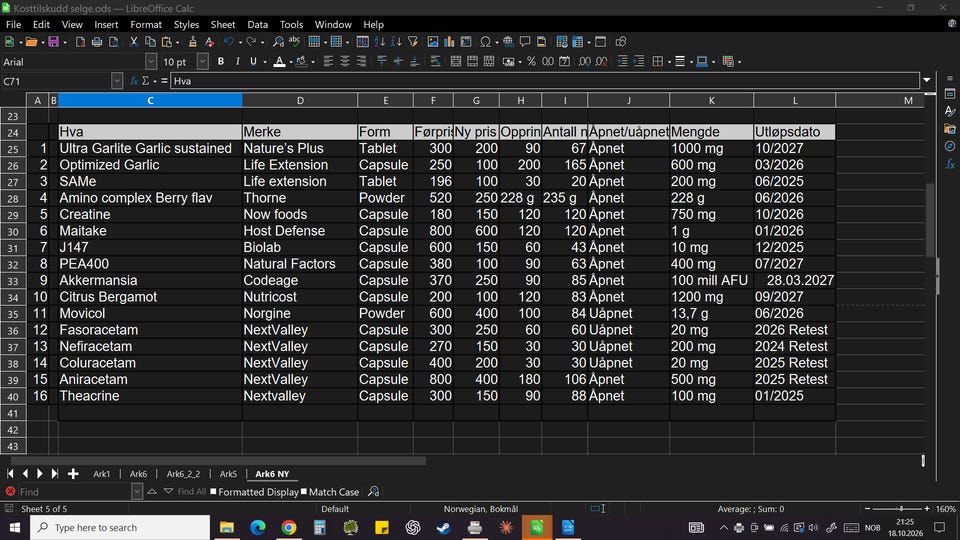960x540 pixels.
Task: Click the zoom slider in status bar
Action: click(897, 509)
